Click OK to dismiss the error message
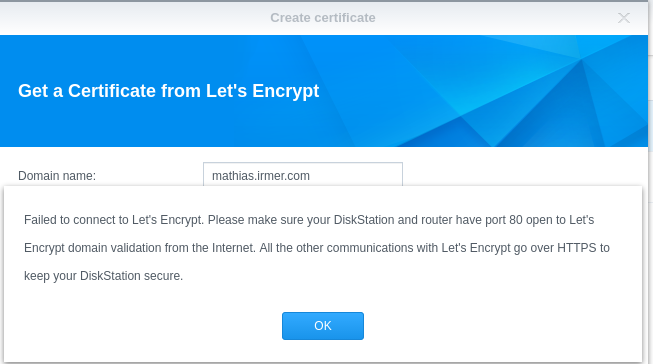The image size is (653, 364). coord(323,326)
